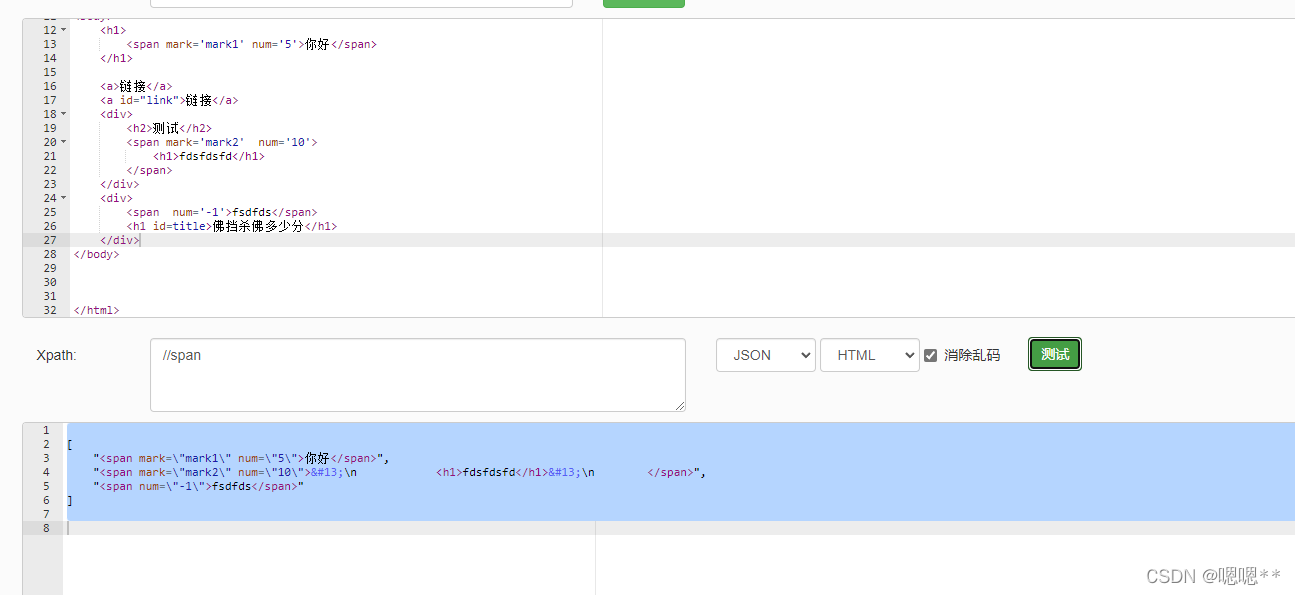The height and width of the screenshot is (595, 1295).
Task: Click span mark='mark2' num='10' code line
Action: pyautogui.click(x=222, y=142)
